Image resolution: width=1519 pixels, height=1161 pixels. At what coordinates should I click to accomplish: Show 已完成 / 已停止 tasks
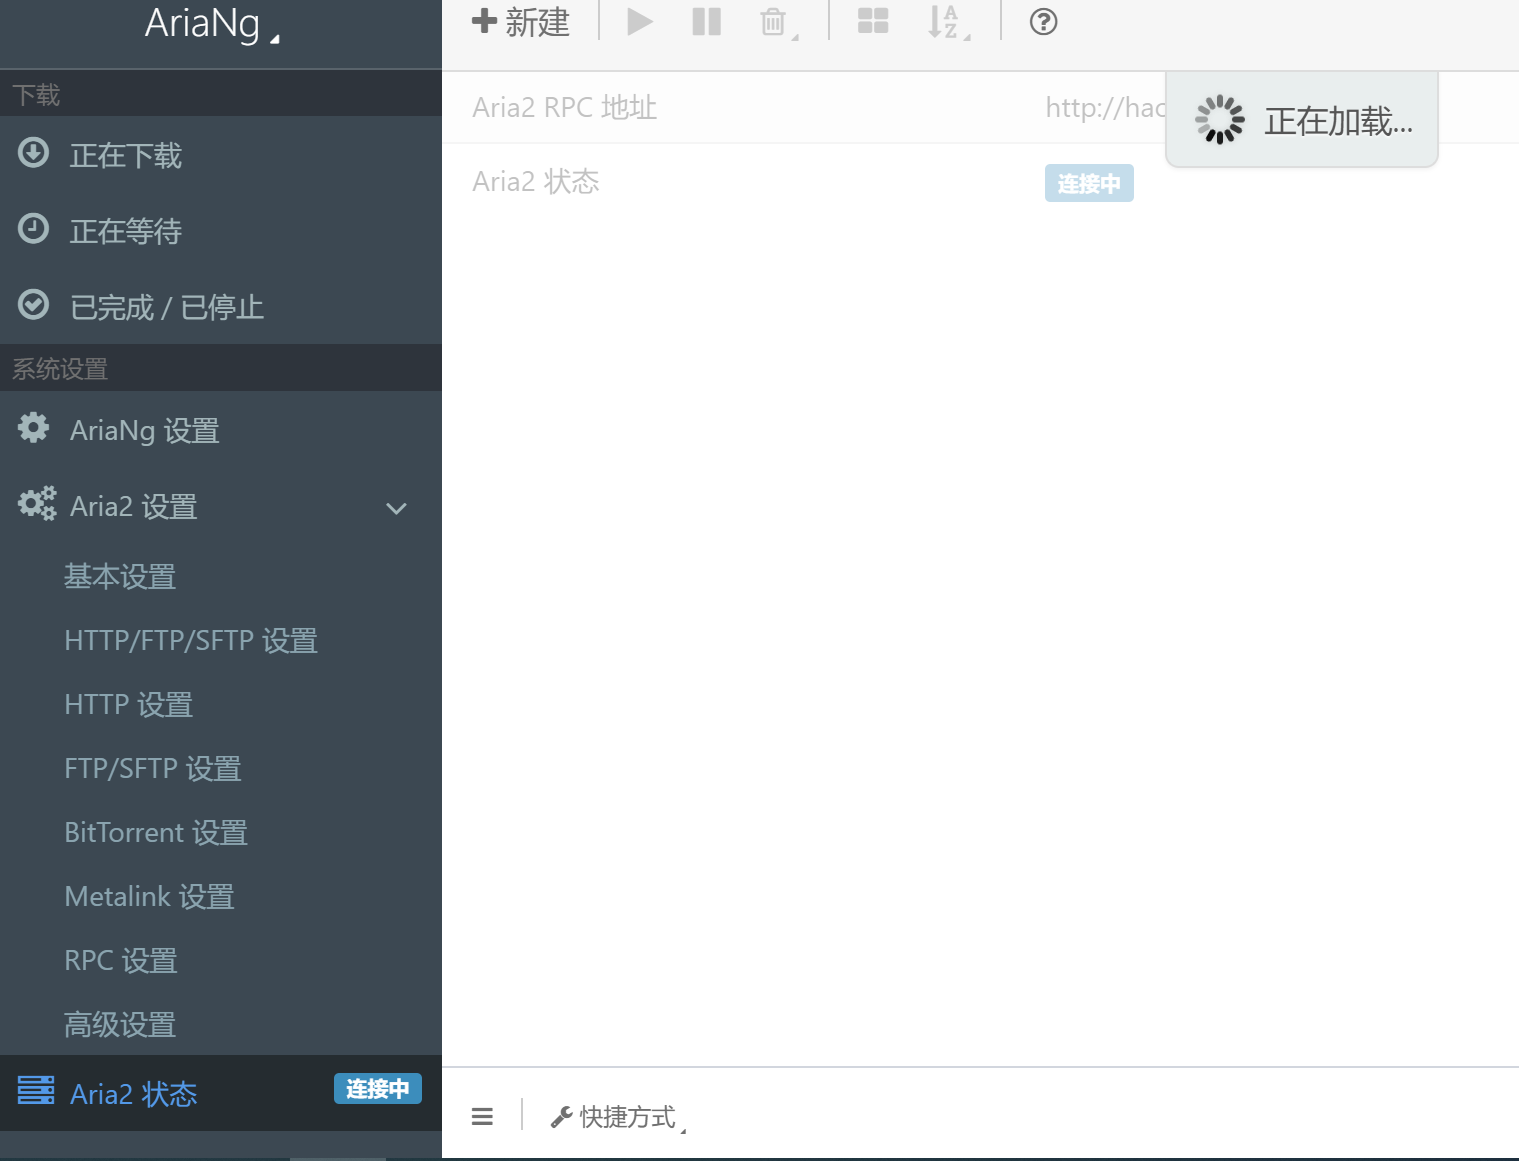pyautogui.click(x=221, y=306)
